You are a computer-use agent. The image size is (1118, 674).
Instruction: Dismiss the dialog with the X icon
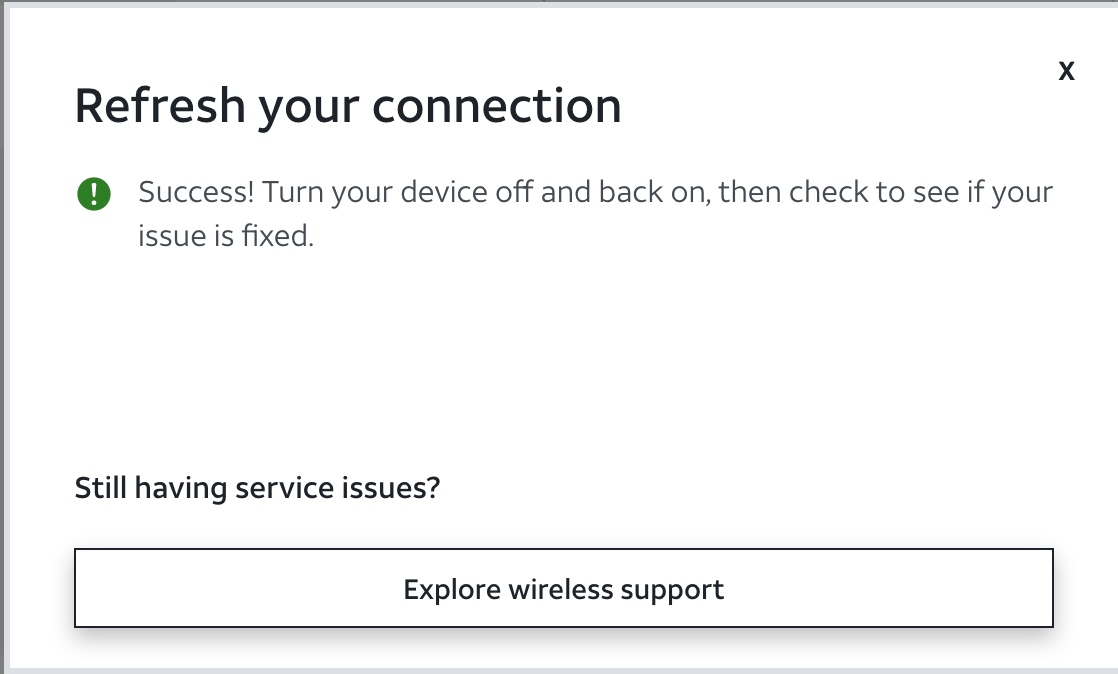pos(1066,71)
